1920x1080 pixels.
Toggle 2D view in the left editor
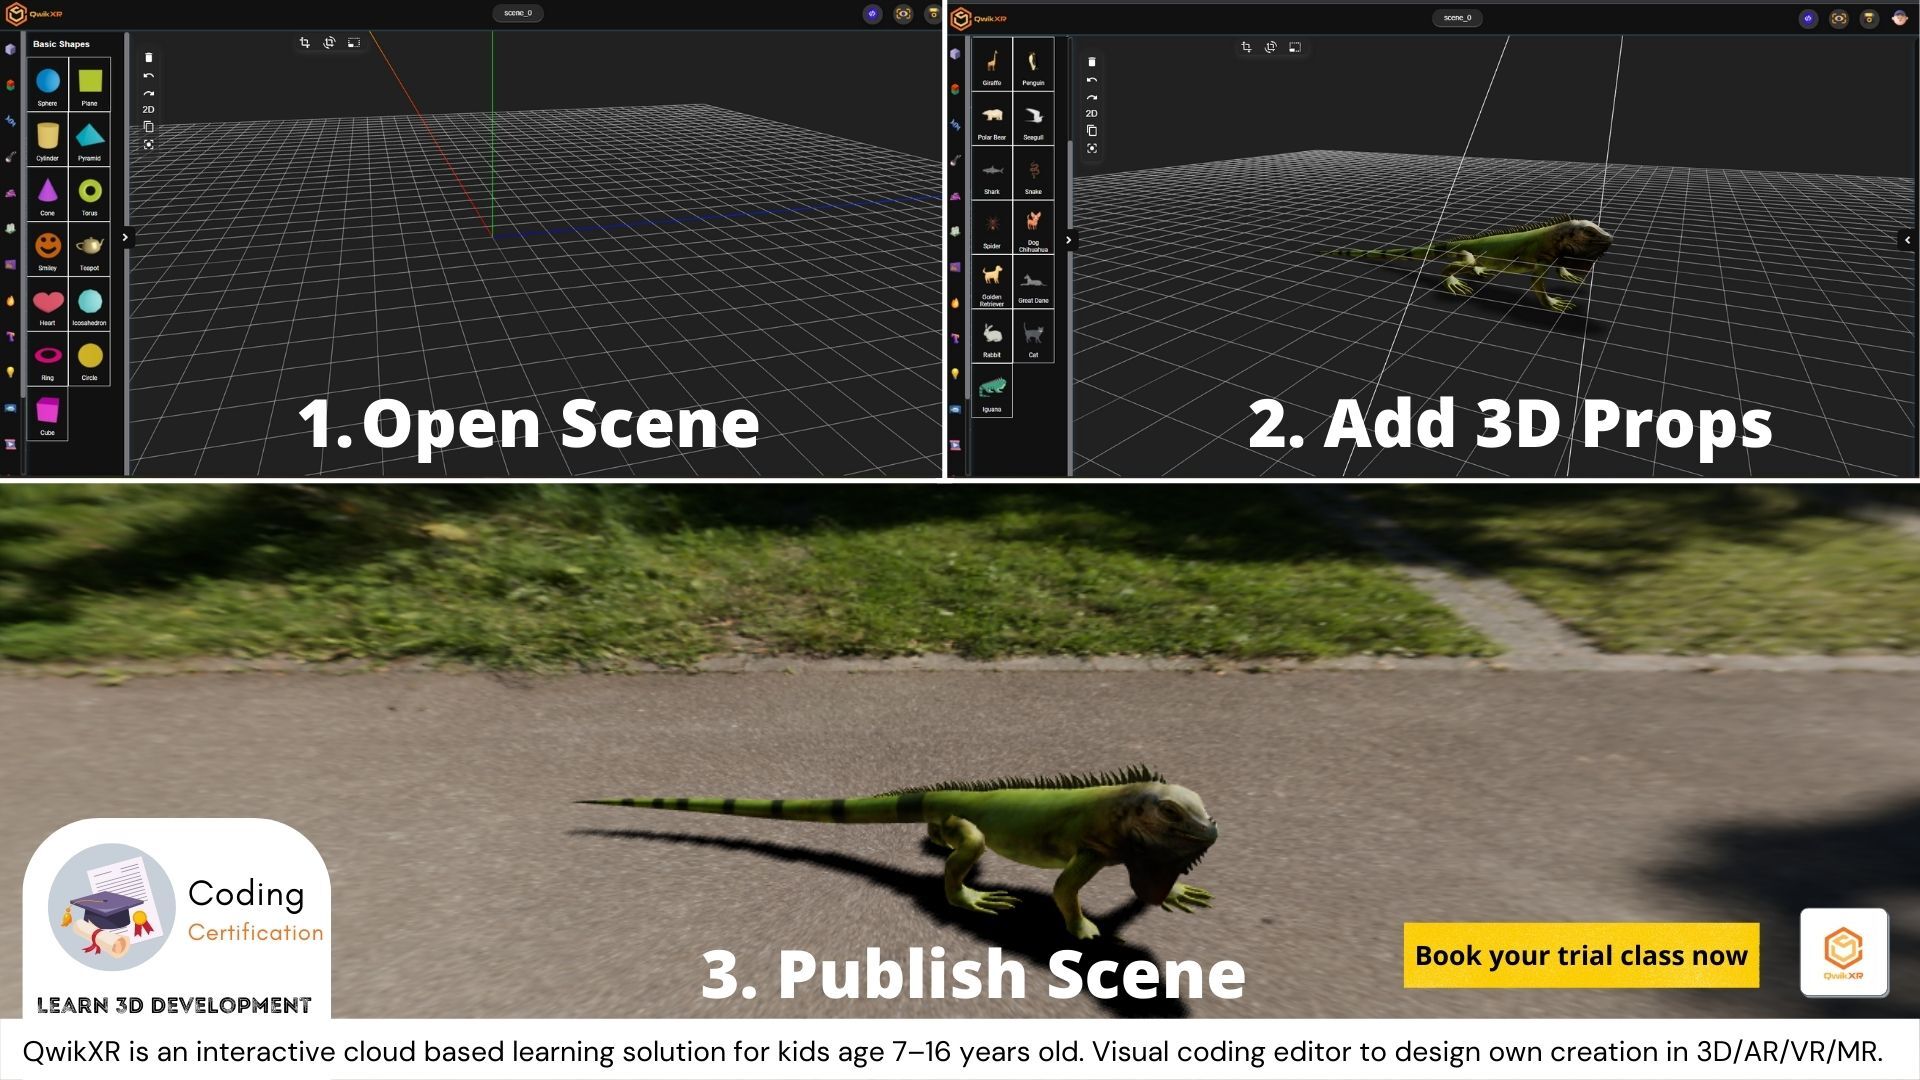click(149, 110)
